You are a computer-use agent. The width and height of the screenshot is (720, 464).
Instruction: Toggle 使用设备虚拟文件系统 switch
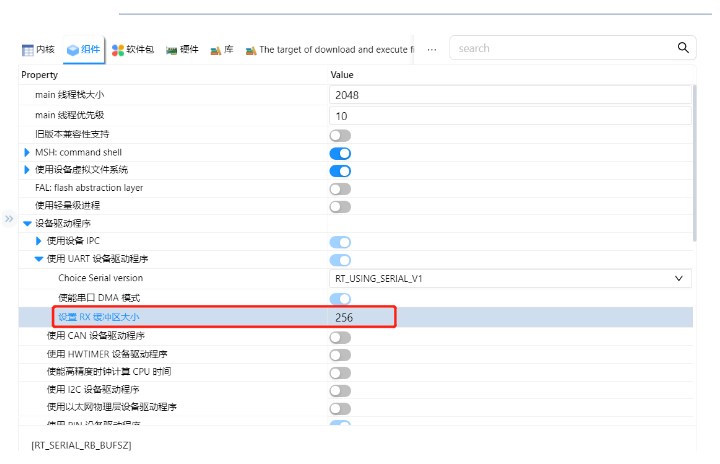pyautogui.click(x=340, y=171)
